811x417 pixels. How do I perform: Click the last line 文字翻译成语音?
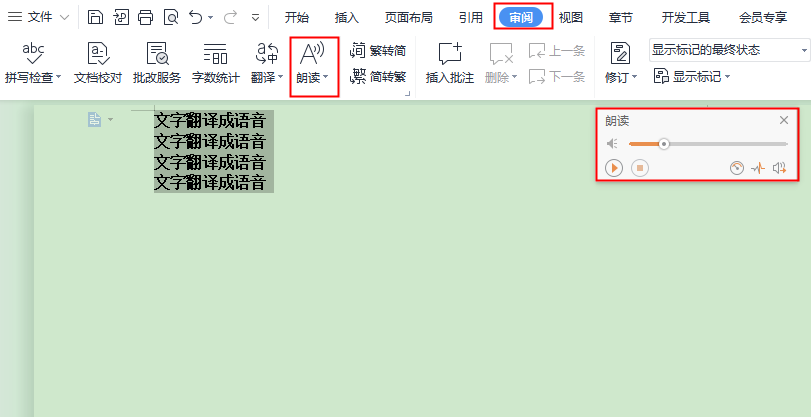click(210, 182)
